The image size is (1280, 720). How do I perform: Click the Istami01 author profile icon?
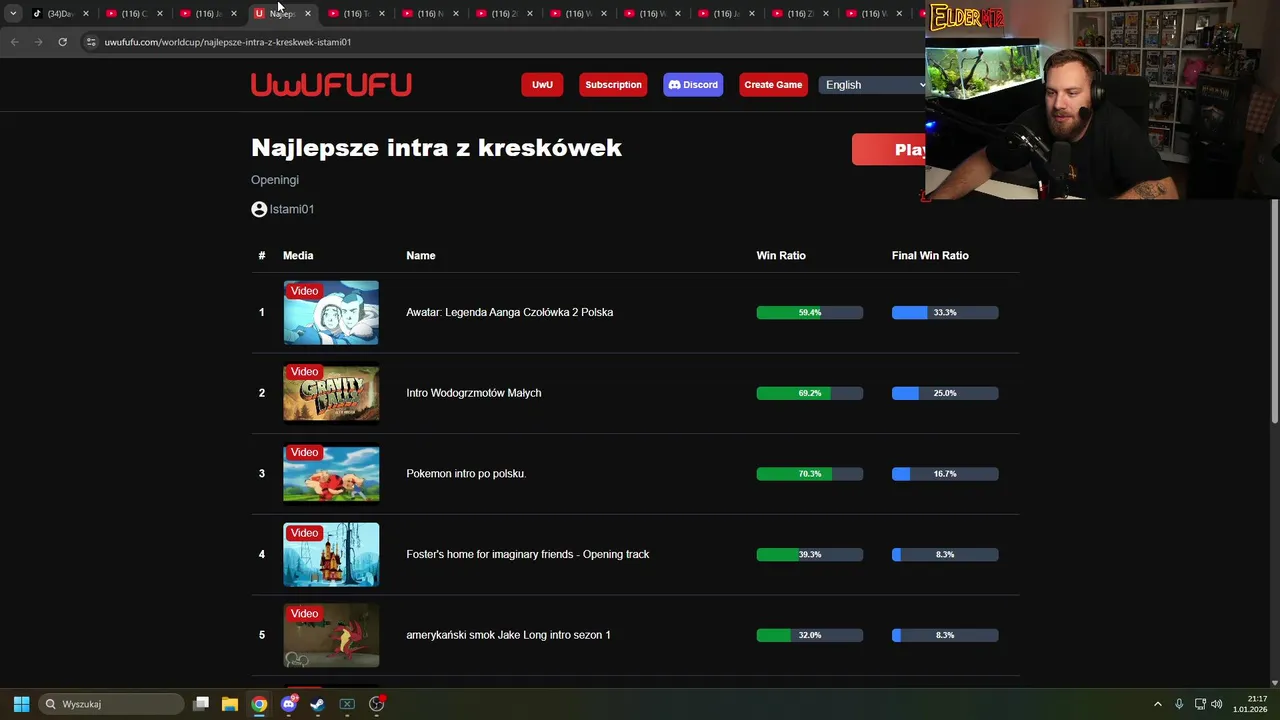[259, 209]
